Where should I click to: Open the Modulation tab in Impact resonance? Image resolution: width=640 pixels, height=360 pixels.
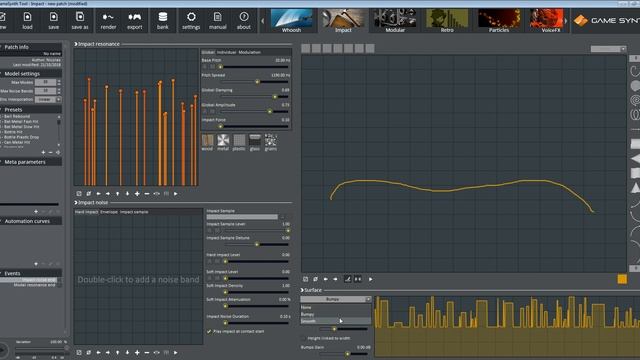pos(249,52)
